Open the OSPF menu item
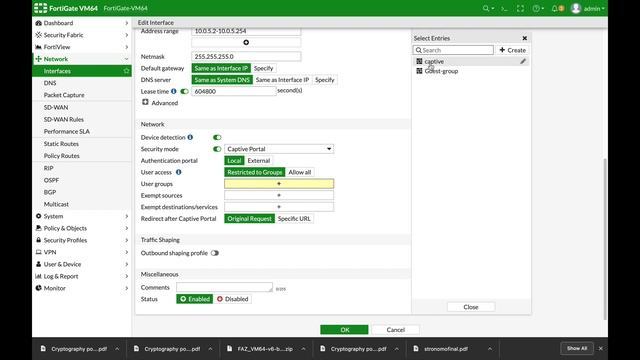The image size is (640, 360). coord(51,180)
